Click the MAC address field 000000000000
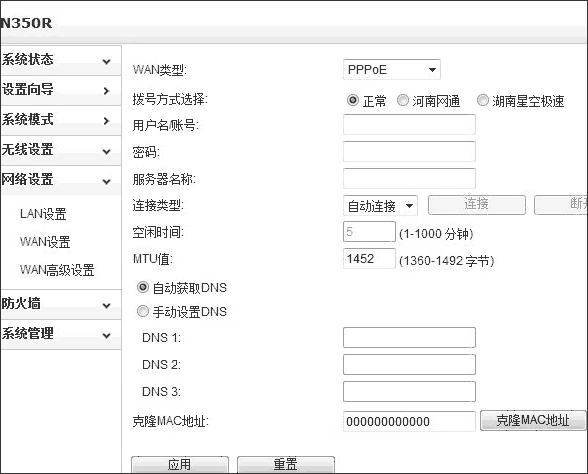The width and height of the screenshot is (588, 474). (409, 422)
